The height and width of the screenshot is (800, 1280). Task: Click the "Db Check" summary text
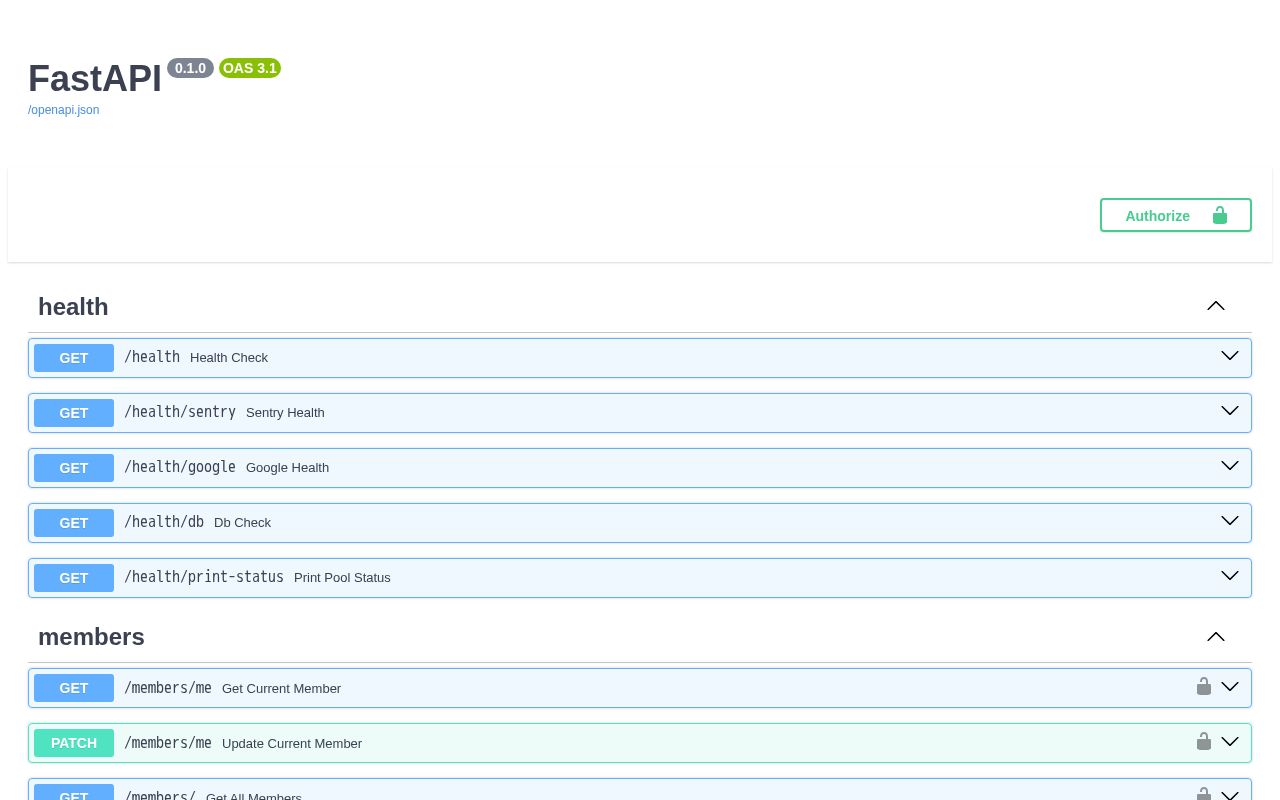pos(242,523)
